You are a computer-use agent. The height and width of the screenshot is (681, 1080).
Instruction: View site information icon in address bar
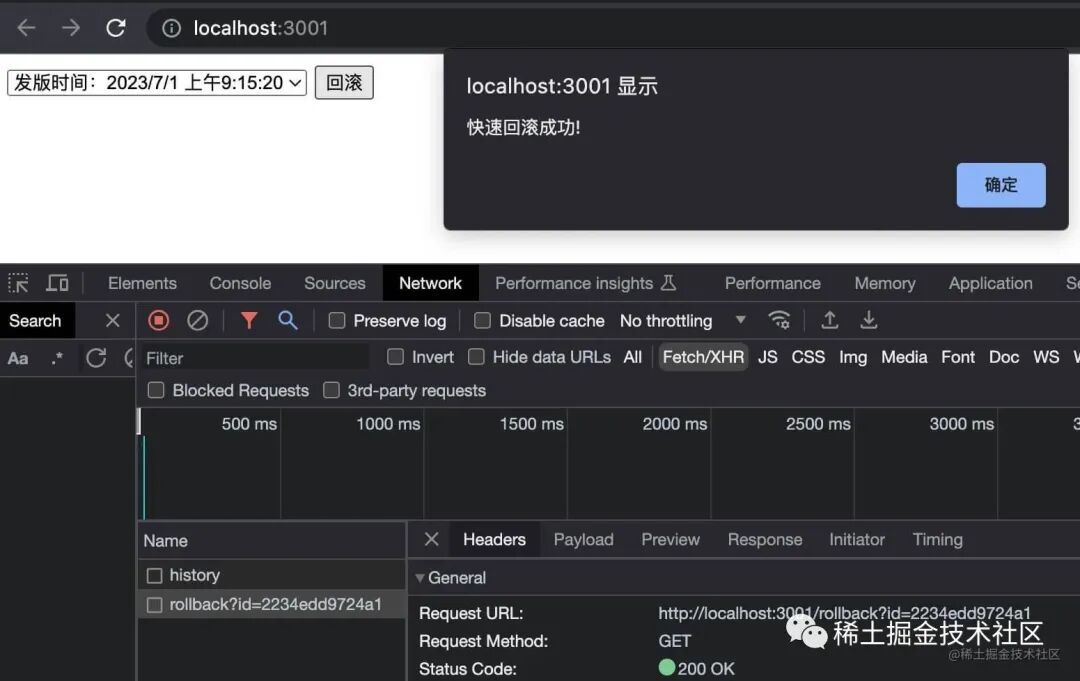coord(171,28)
